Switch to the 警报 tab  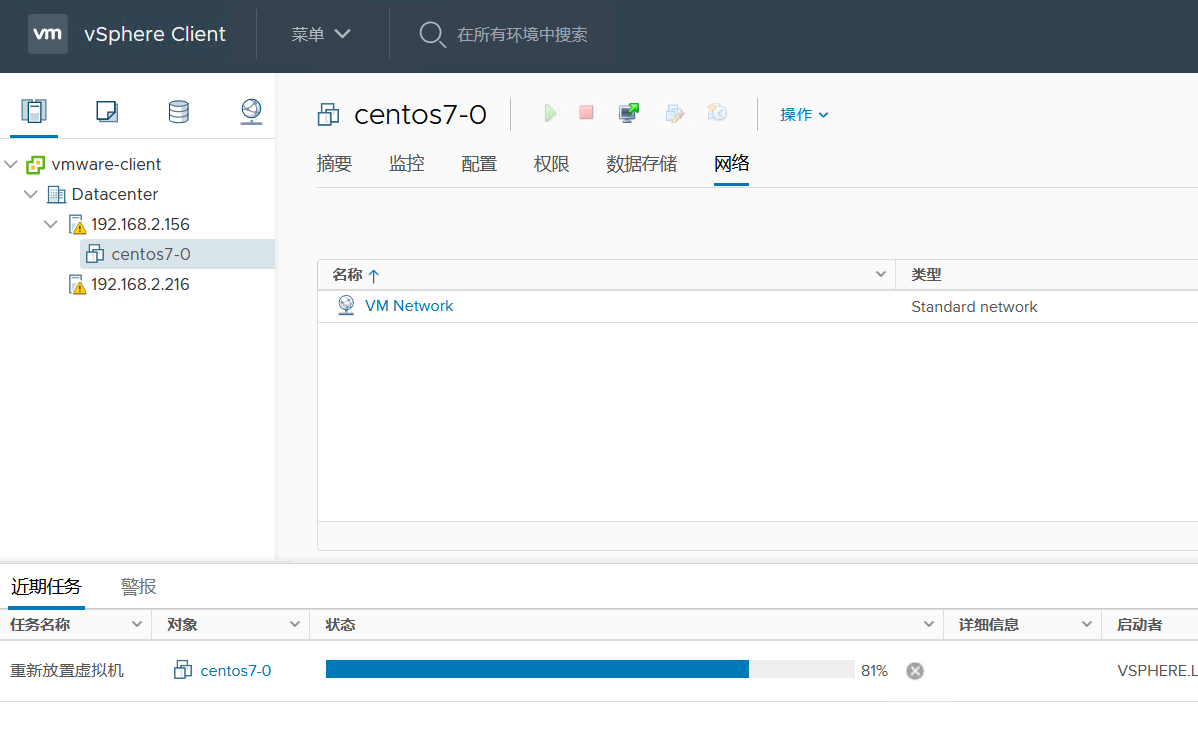(x=138, y=587)
